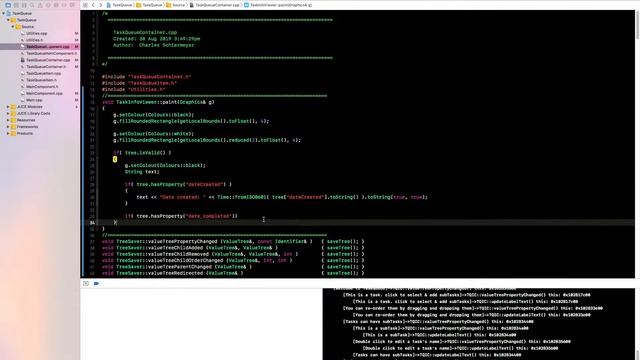This screenshot has height=360, width=640.
Task: Open MainComponent.cpp in the navigator
Action: tap(44, 93)
